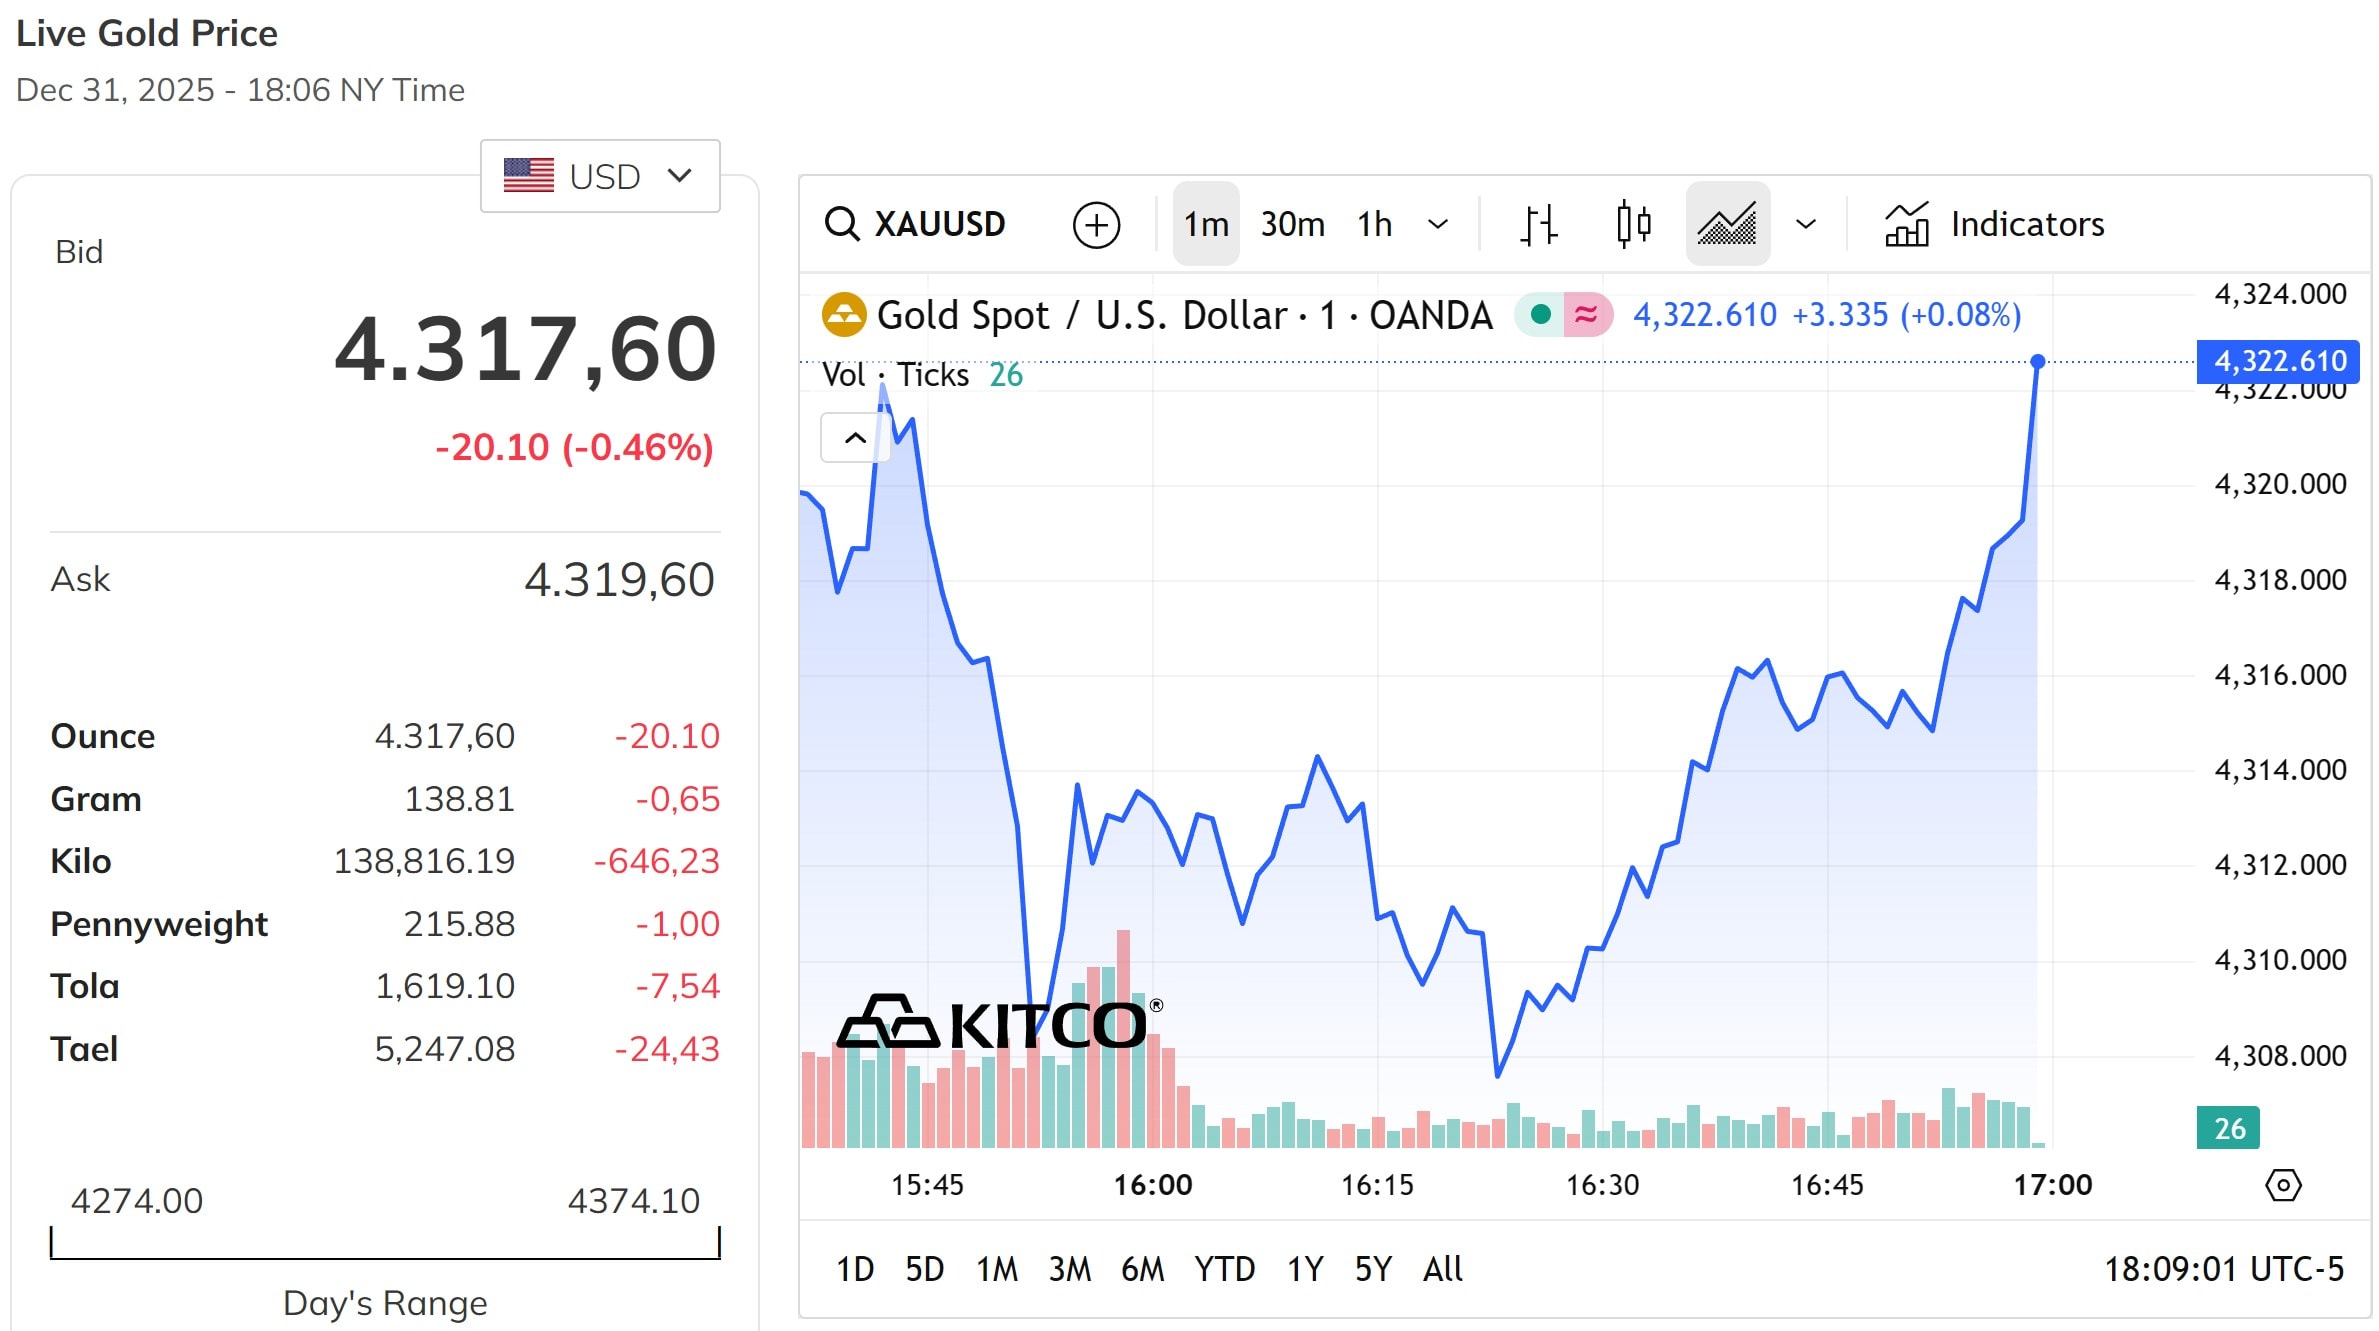Expand the chart style dropdown chevron
The height and width of the screenshot is (1331, 2379).
pos(1805,223)
